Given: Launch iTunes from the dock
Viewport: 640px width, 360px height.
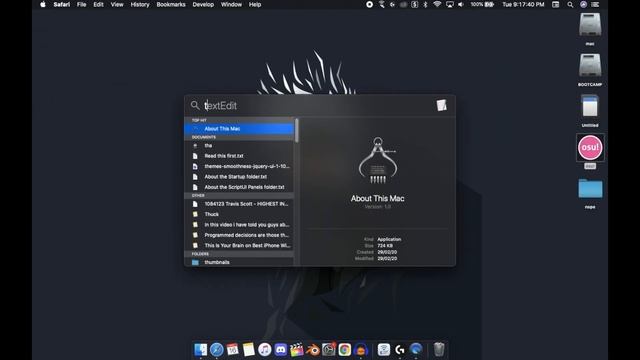Looking at the screenshot, I should coord(264,350).
